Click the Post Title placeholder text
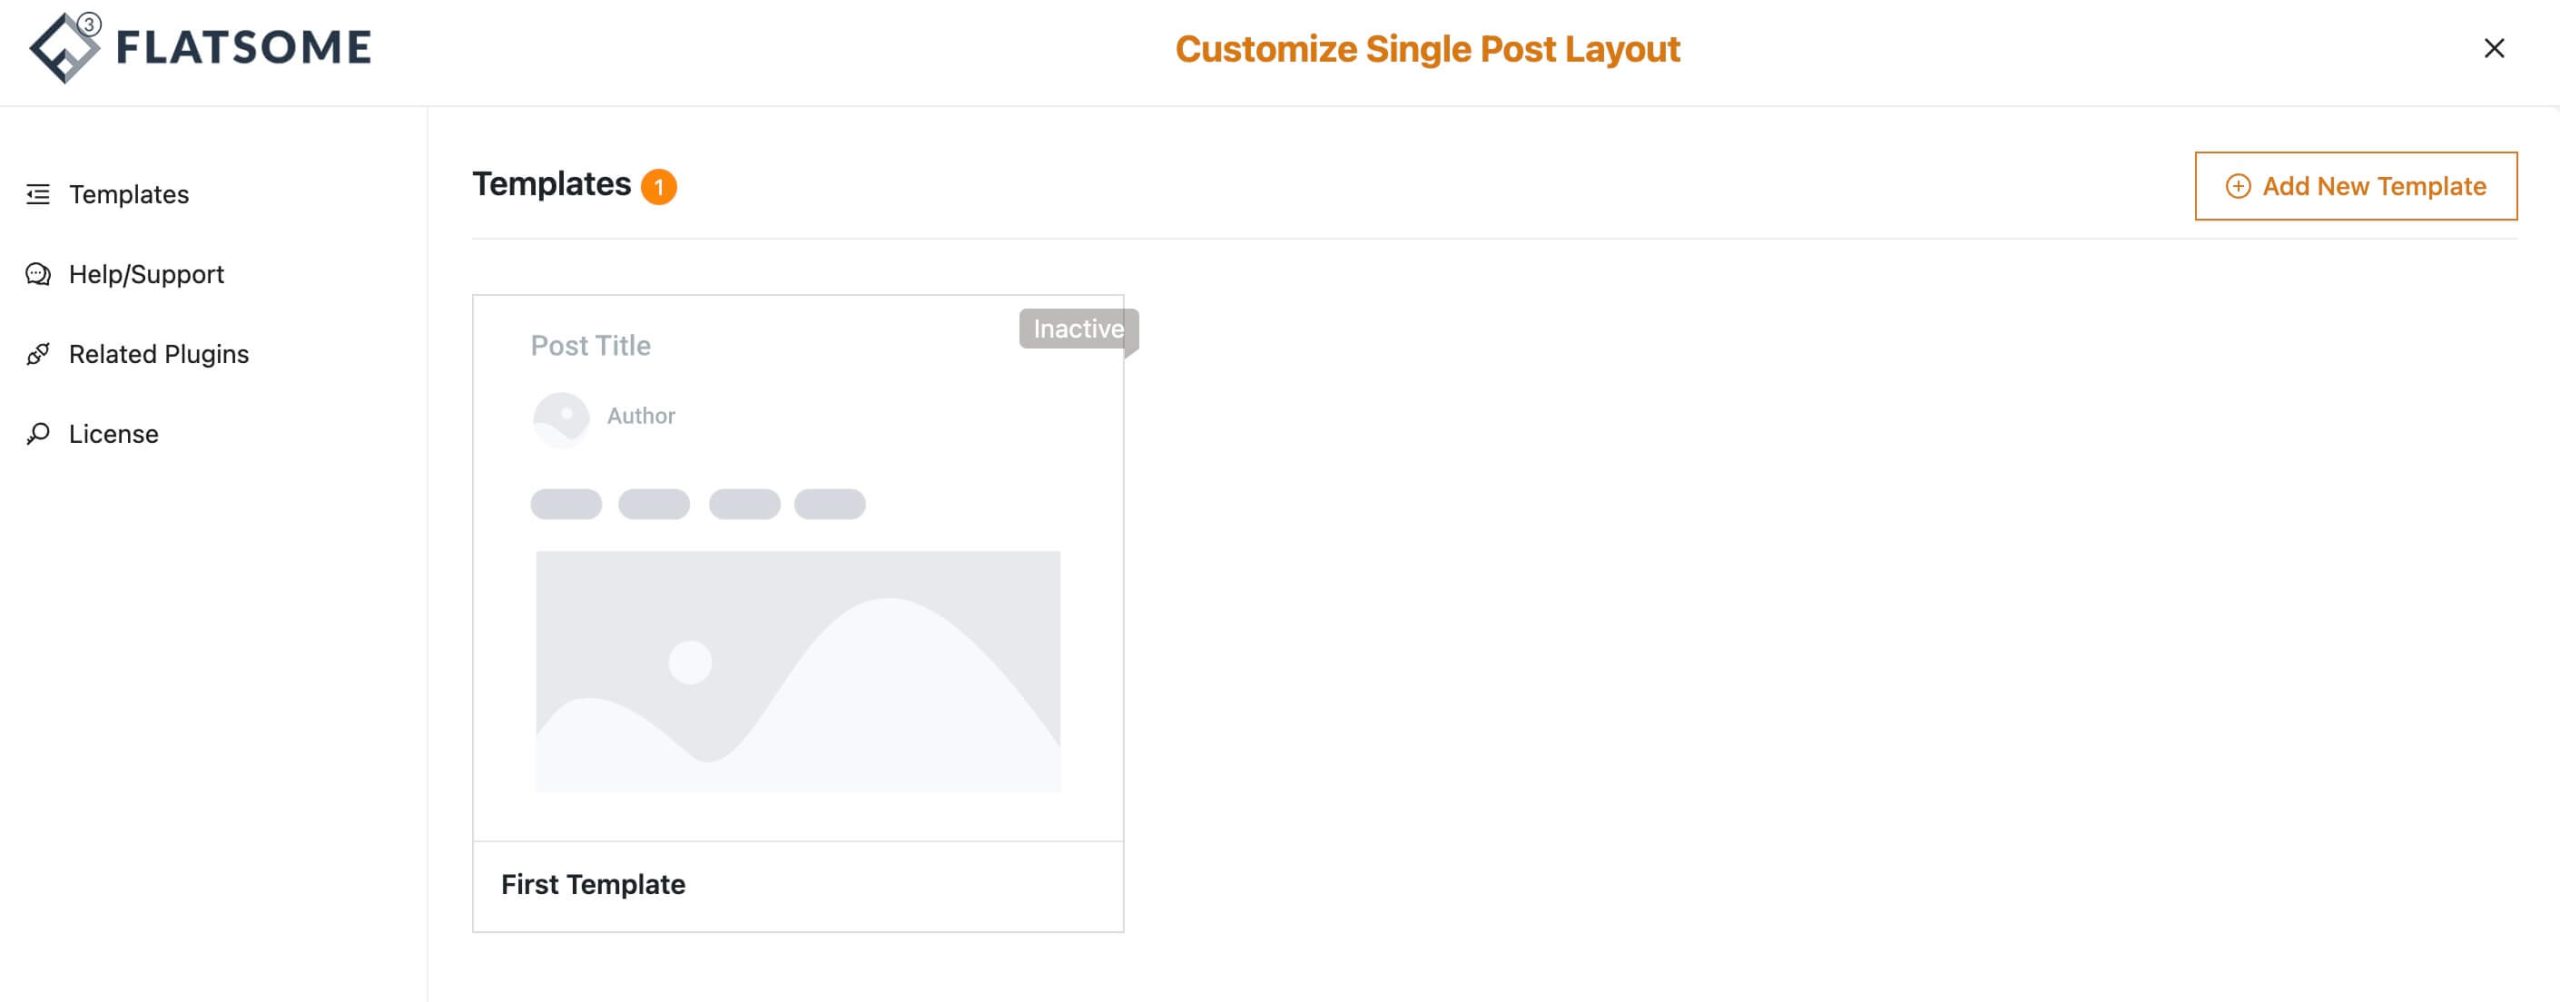This screenshot has height=1002, width=2560. [x=590, y=346]
